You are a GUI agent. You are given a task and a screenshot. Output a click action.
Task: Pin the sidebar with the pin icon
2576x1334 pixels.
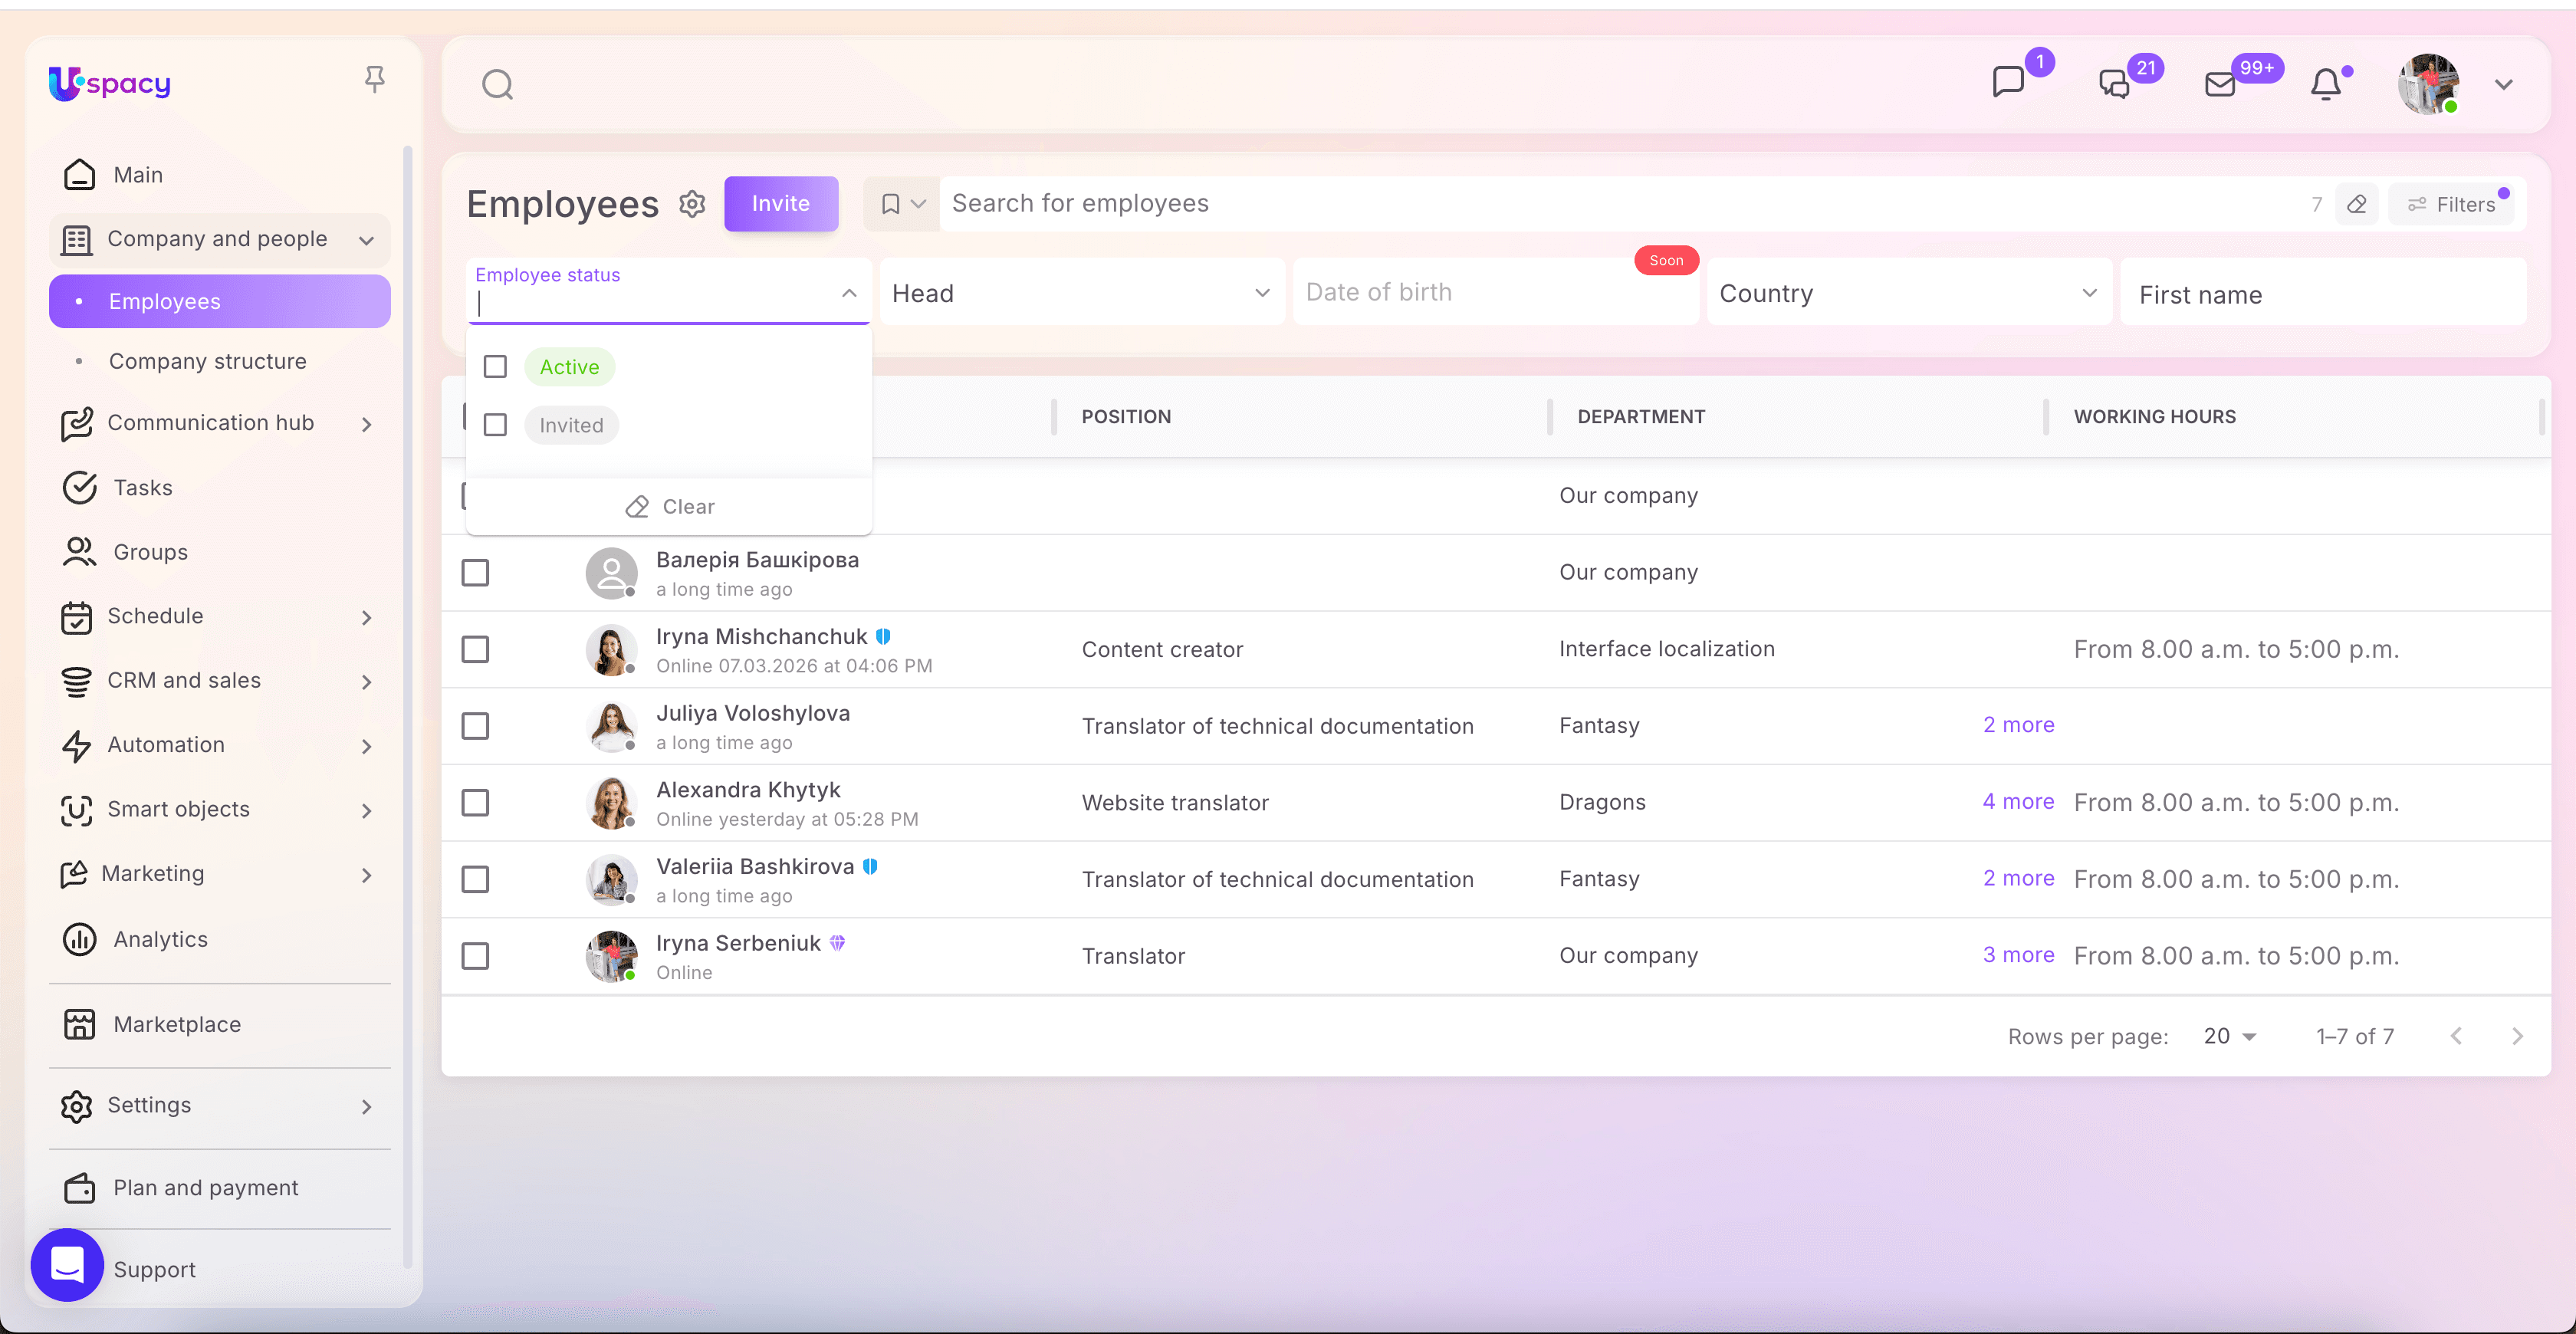(x=374, y=79)
